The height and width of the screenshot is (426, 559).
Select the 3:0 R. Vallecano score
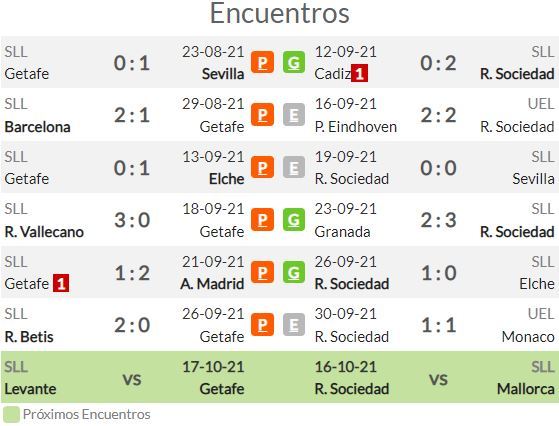[x=132, y=220]
